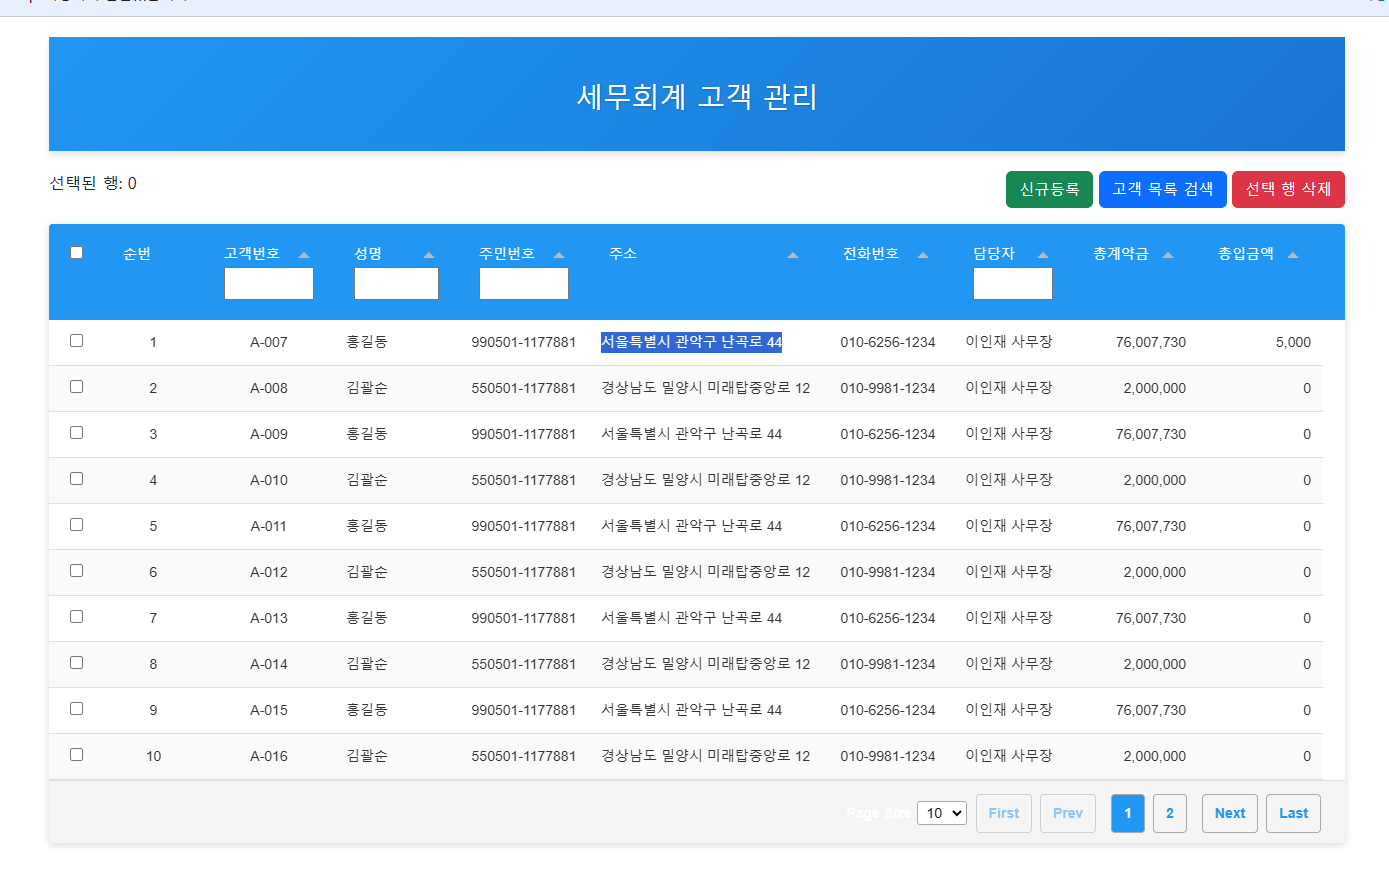Select page 1 in pagination
This screenshot has width=1389, height=875.
(1127, 813)
